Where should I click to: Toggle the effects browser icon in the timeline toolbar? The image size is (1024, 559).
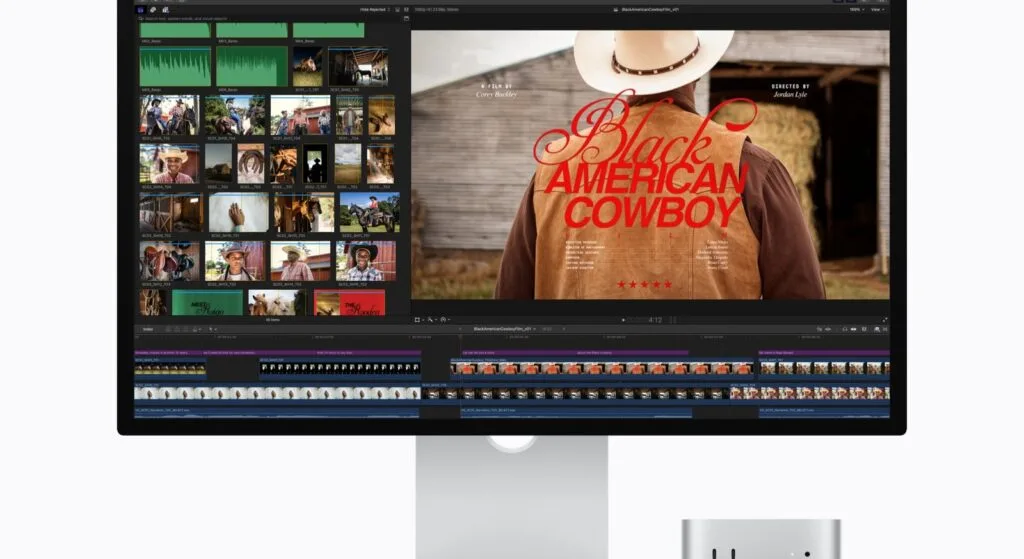(876, 329)
